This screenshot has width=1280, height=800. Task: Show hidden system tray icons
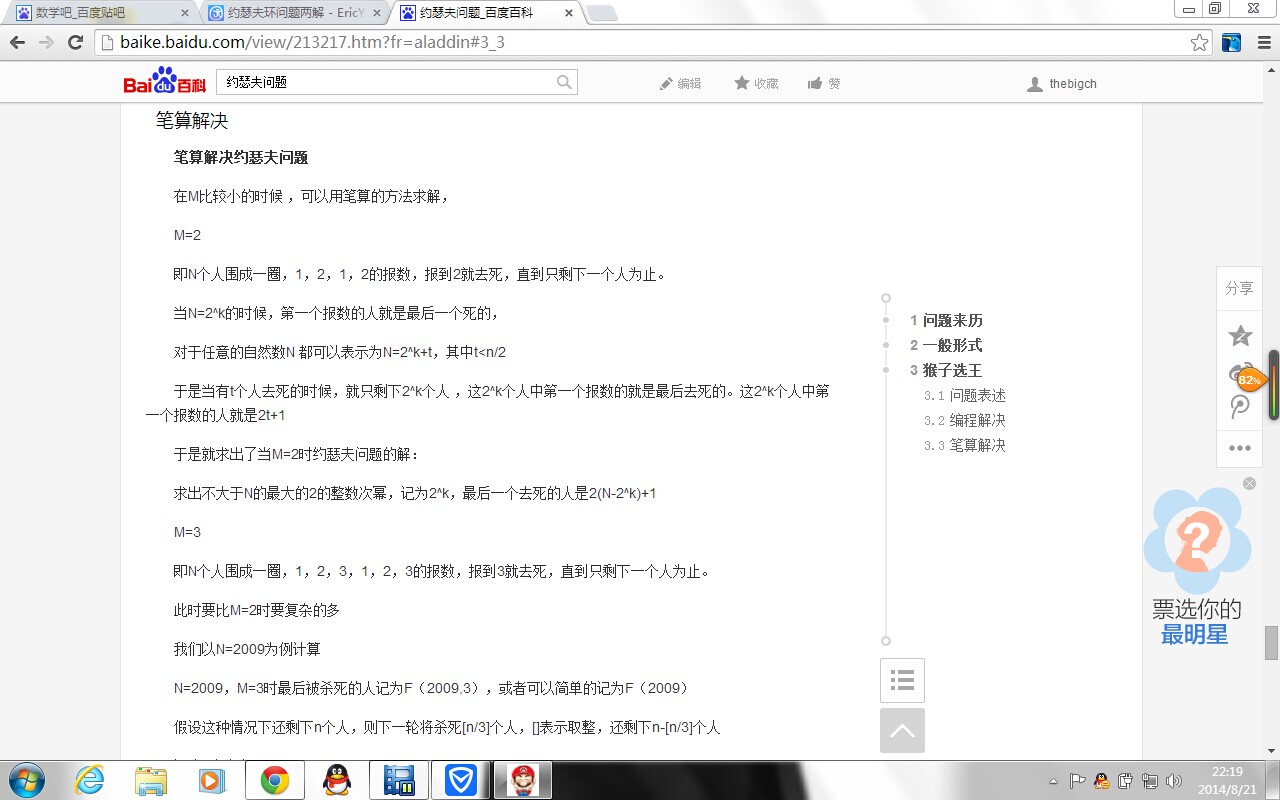pos(1053,781)
